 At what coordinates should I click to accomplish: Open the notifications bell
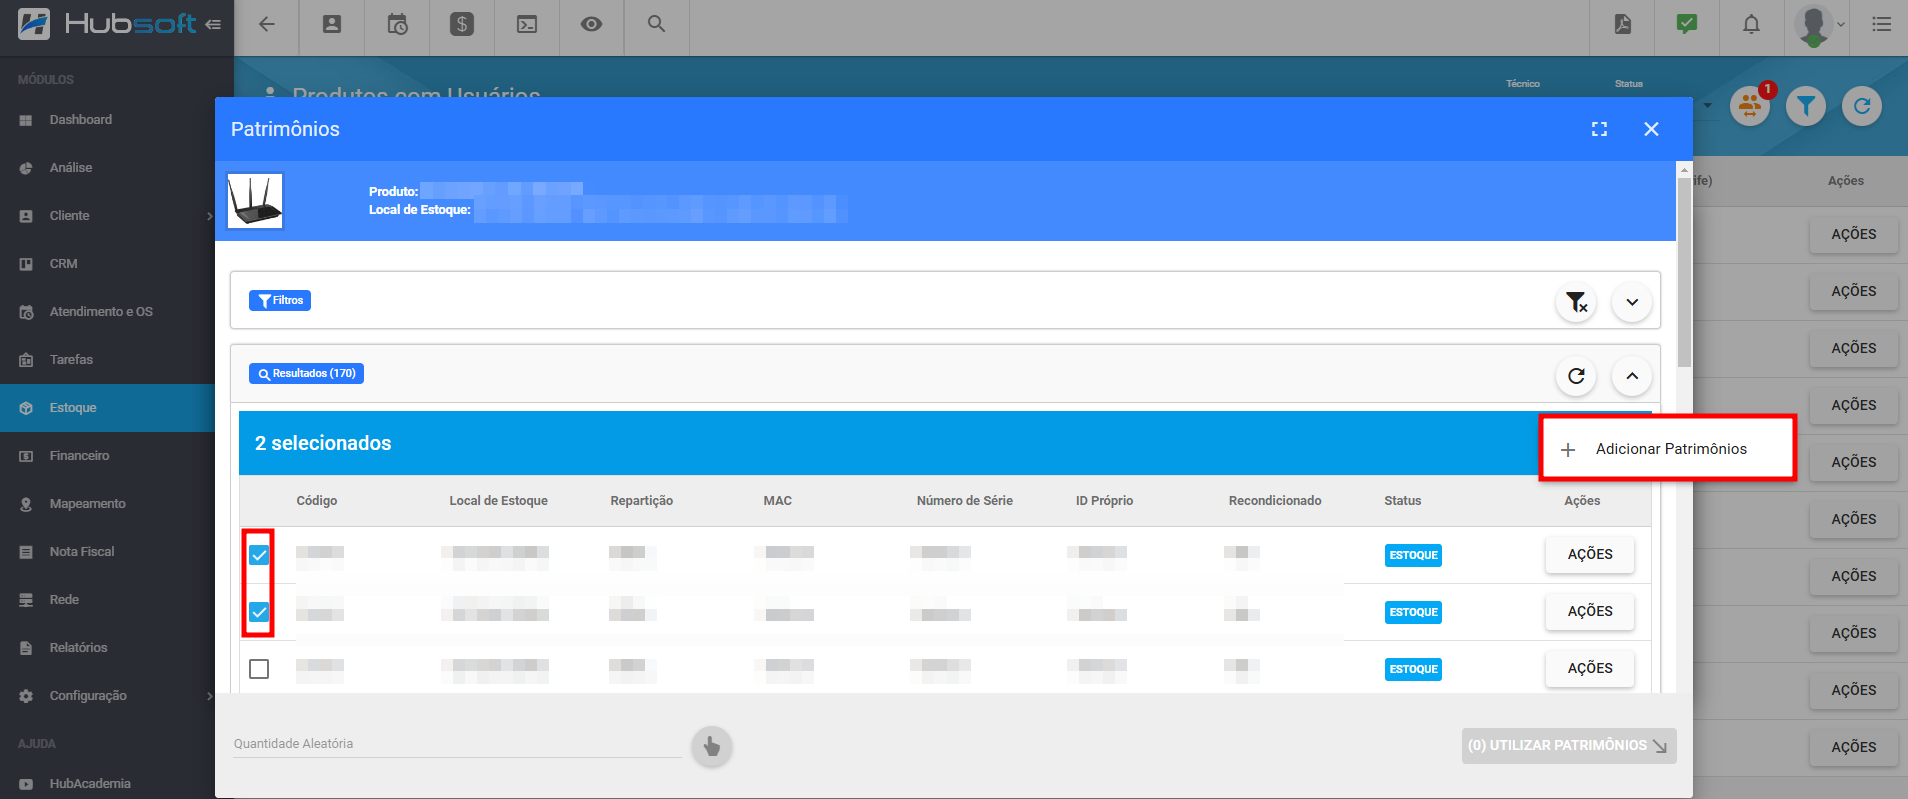click(x=1751, y=24)
